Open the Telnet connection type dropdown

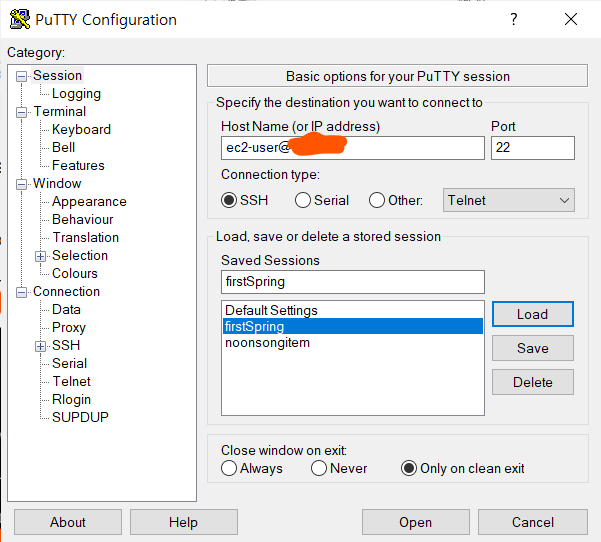[509, 200]
